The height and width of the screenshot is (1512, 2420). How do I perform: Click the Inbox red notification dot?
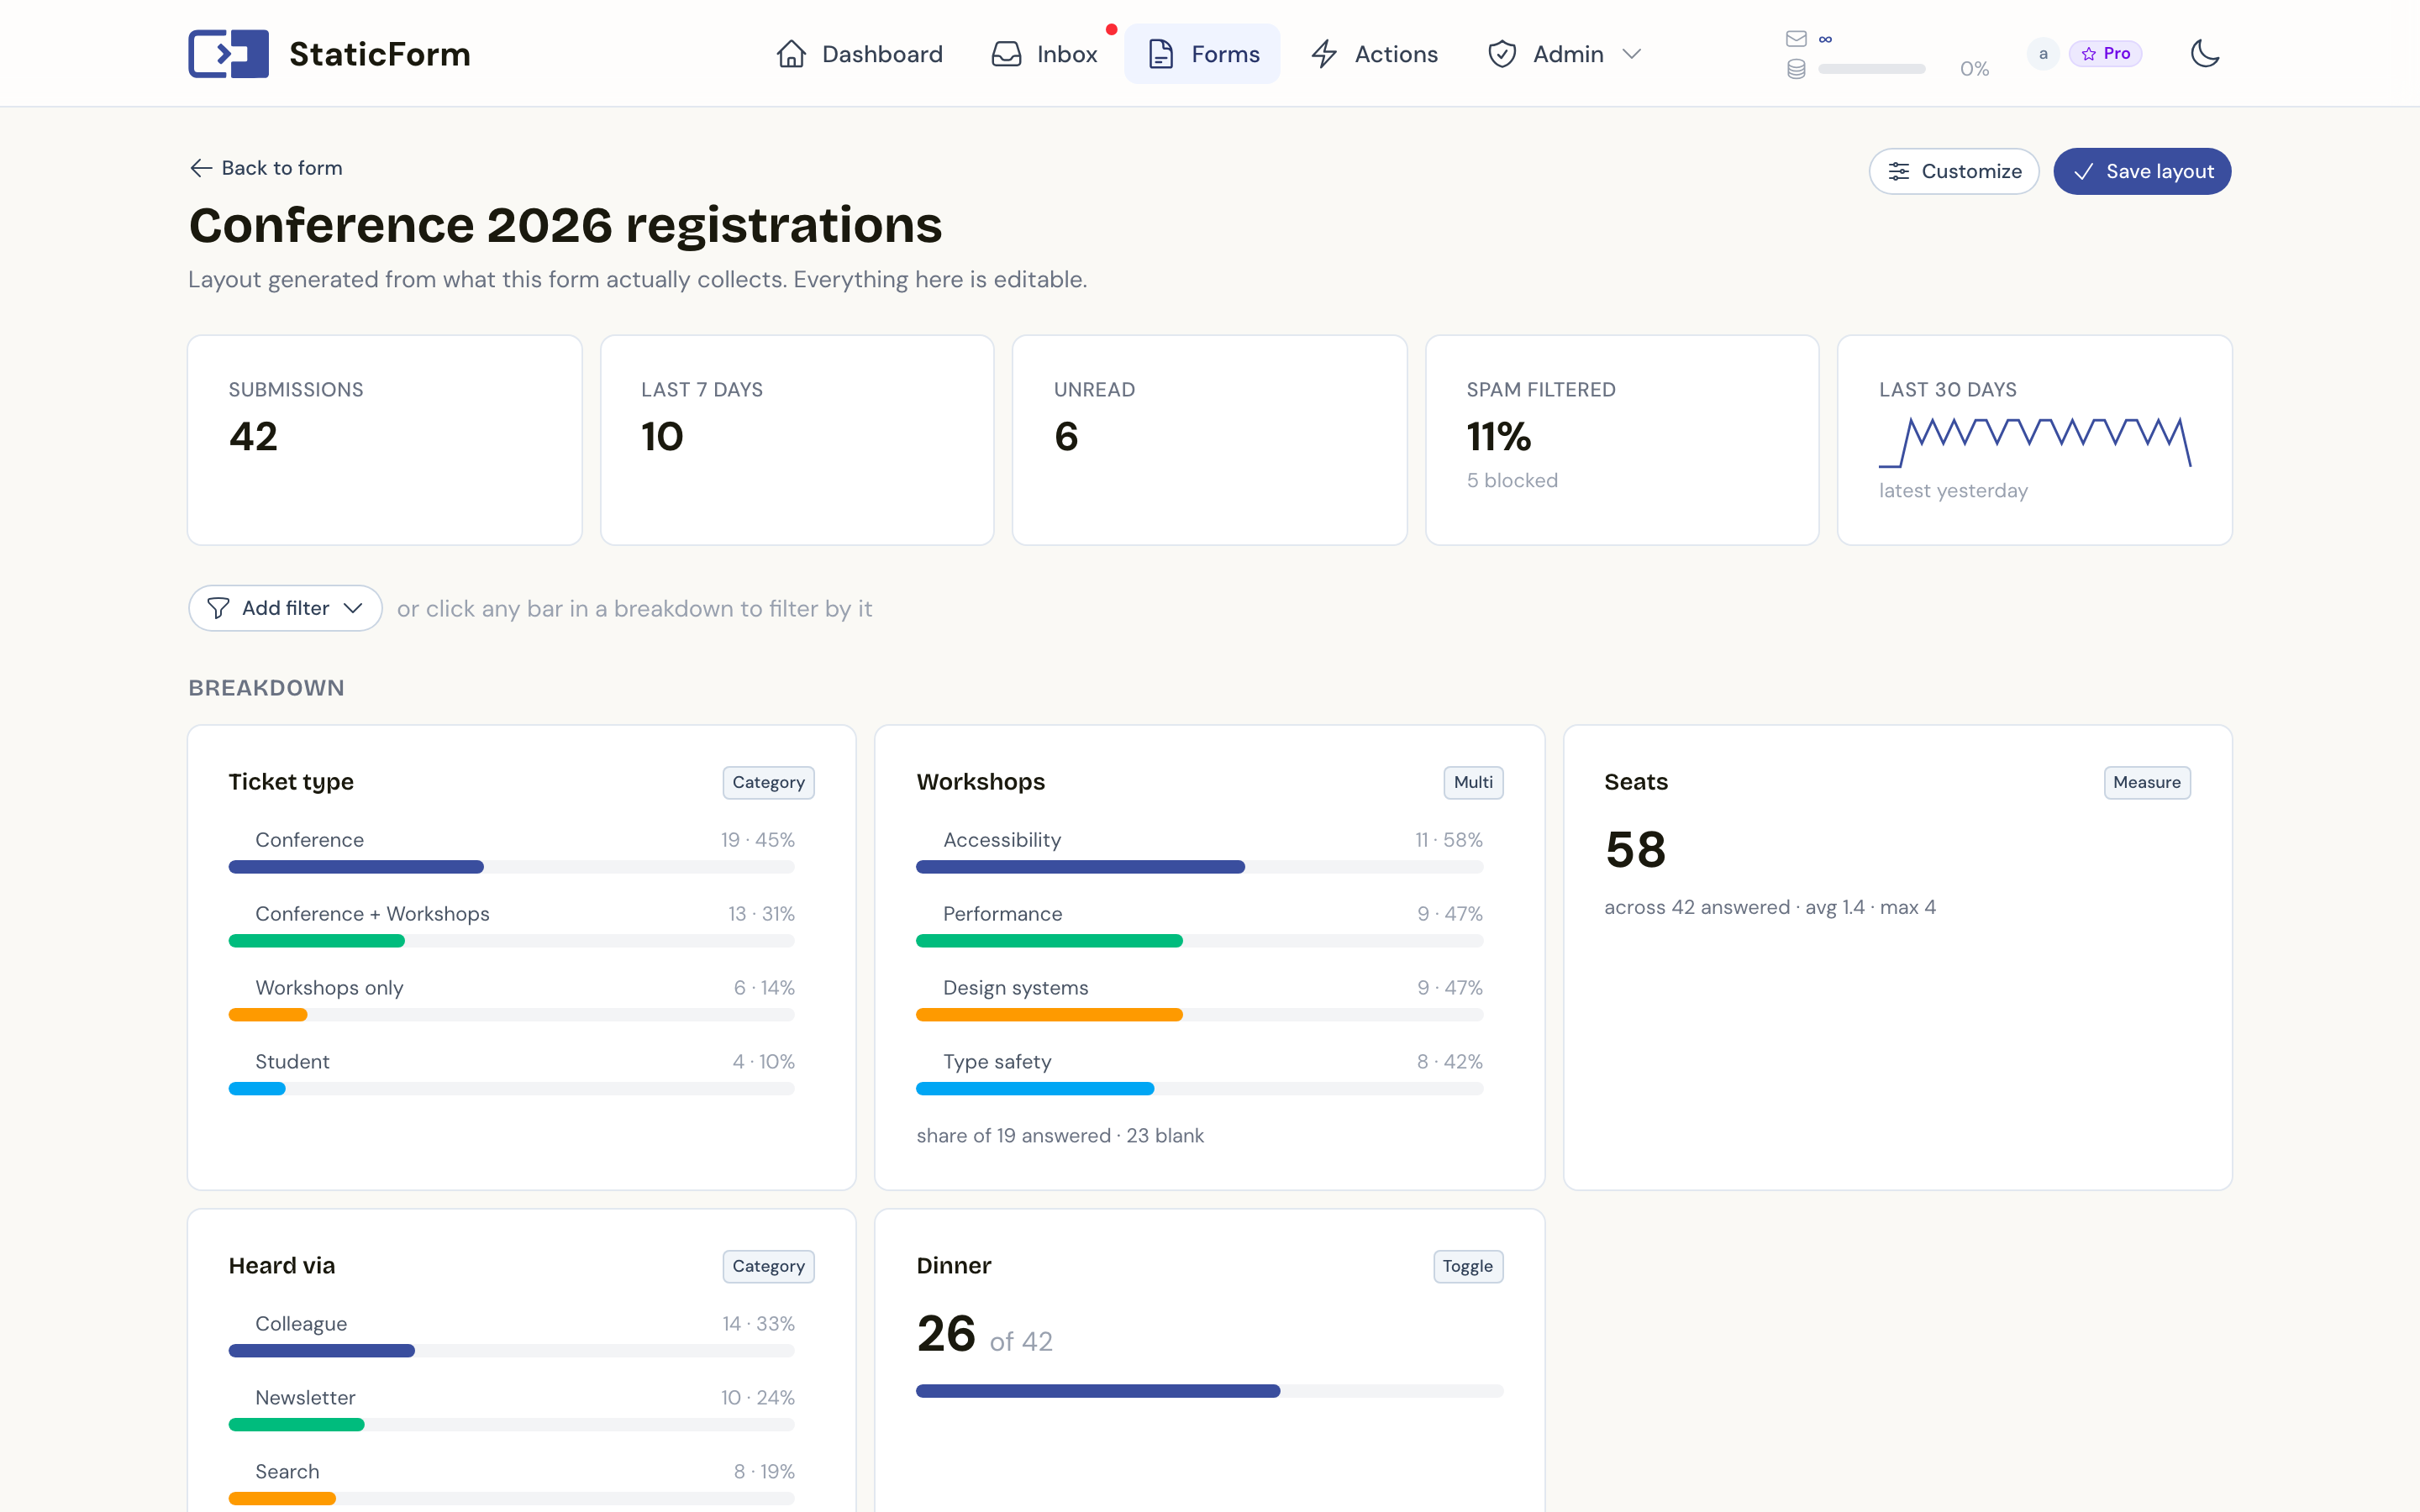click(x=1111, y=29)
